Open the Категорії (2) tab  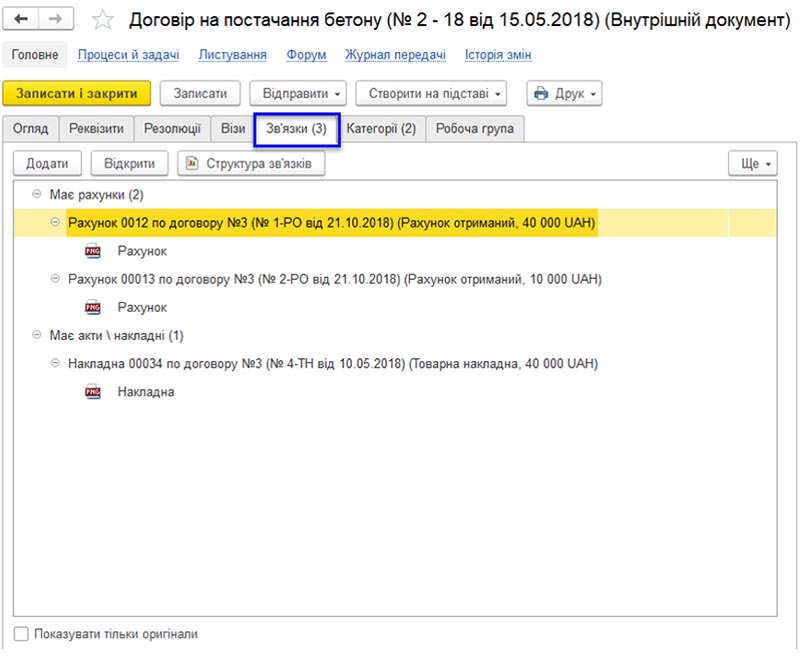point(381,129)
